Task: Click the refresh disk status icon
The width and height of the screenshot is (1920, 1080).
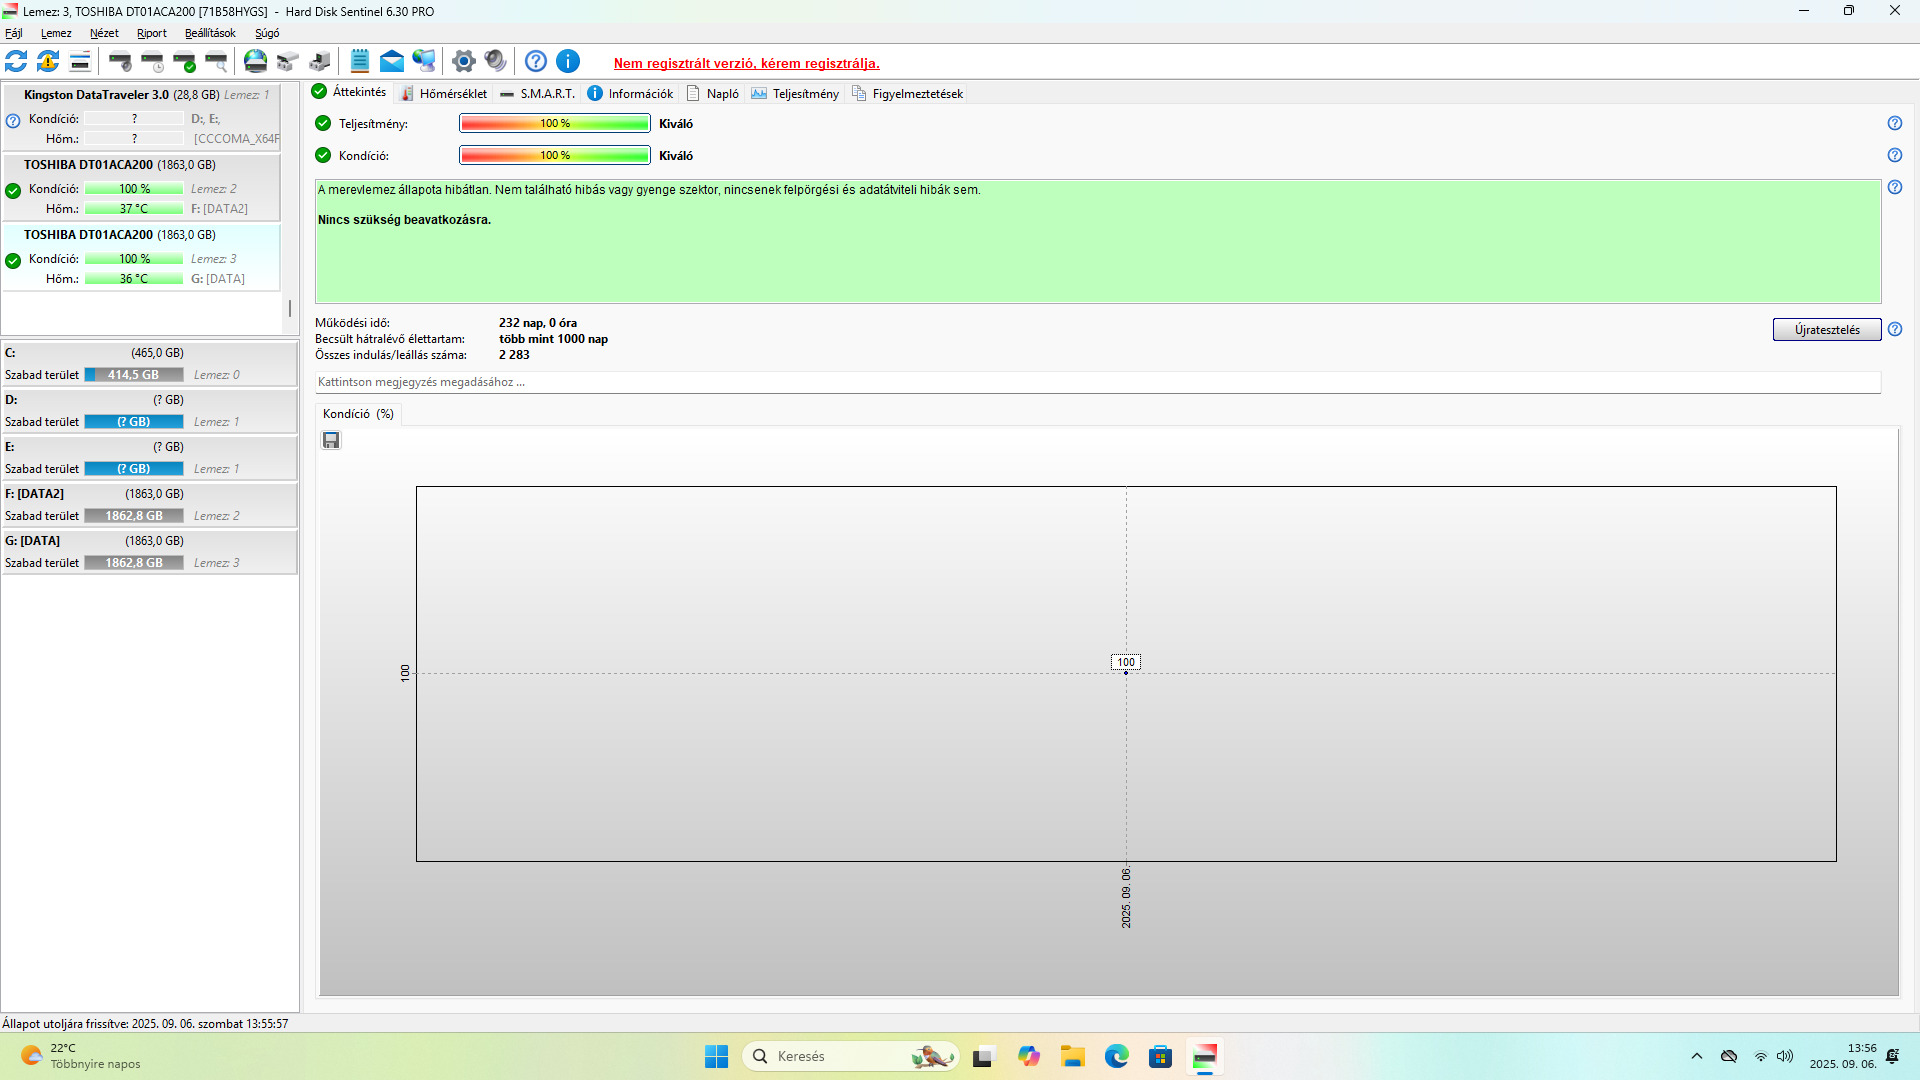Action: 16,62
